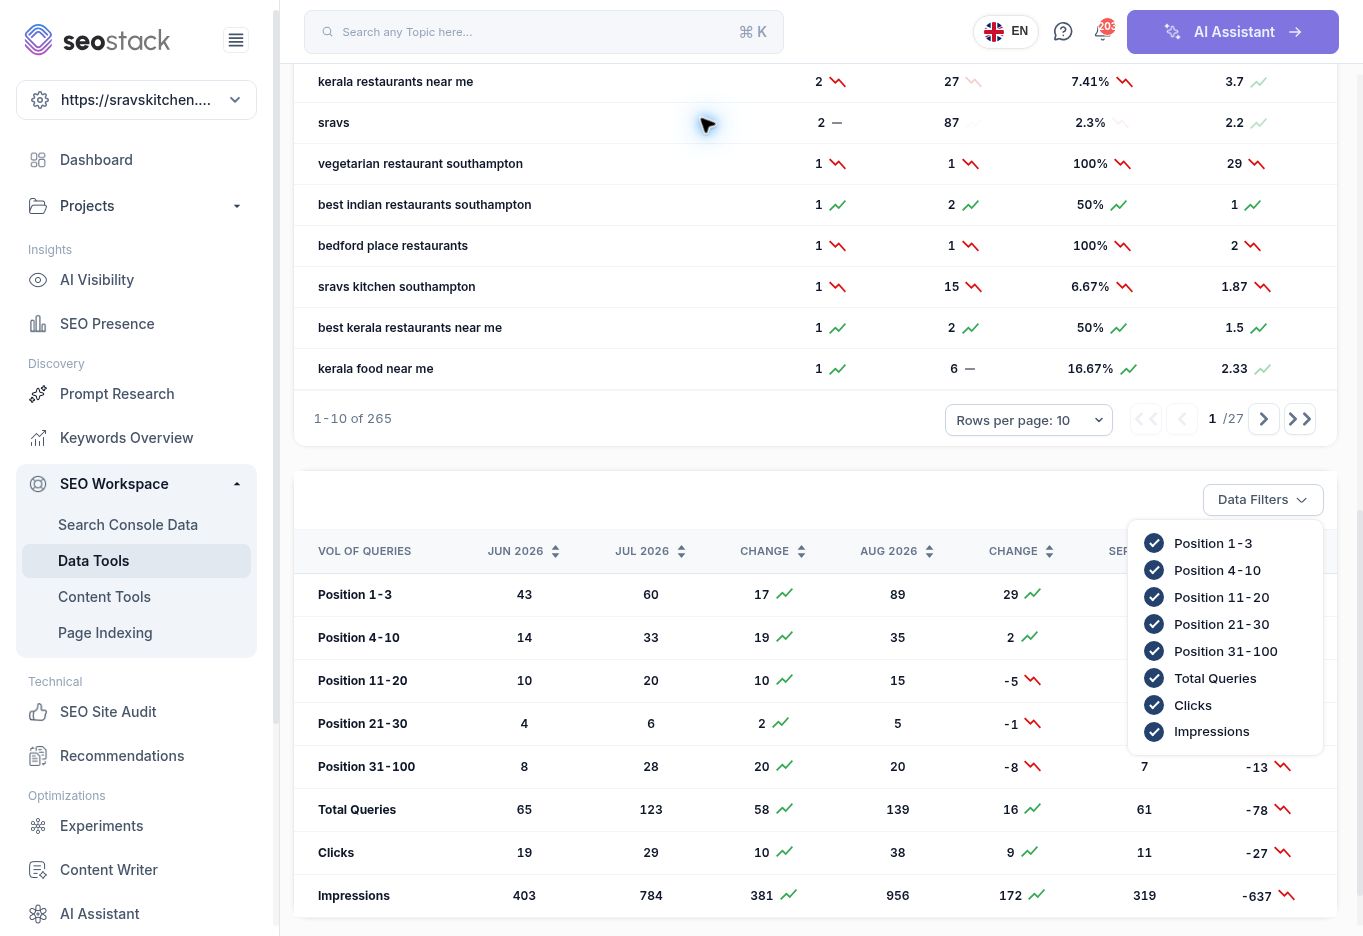The height and width of the screenshot is (936, 1363).
Task: Click the Content Writer edit icon
Action: 38,870
